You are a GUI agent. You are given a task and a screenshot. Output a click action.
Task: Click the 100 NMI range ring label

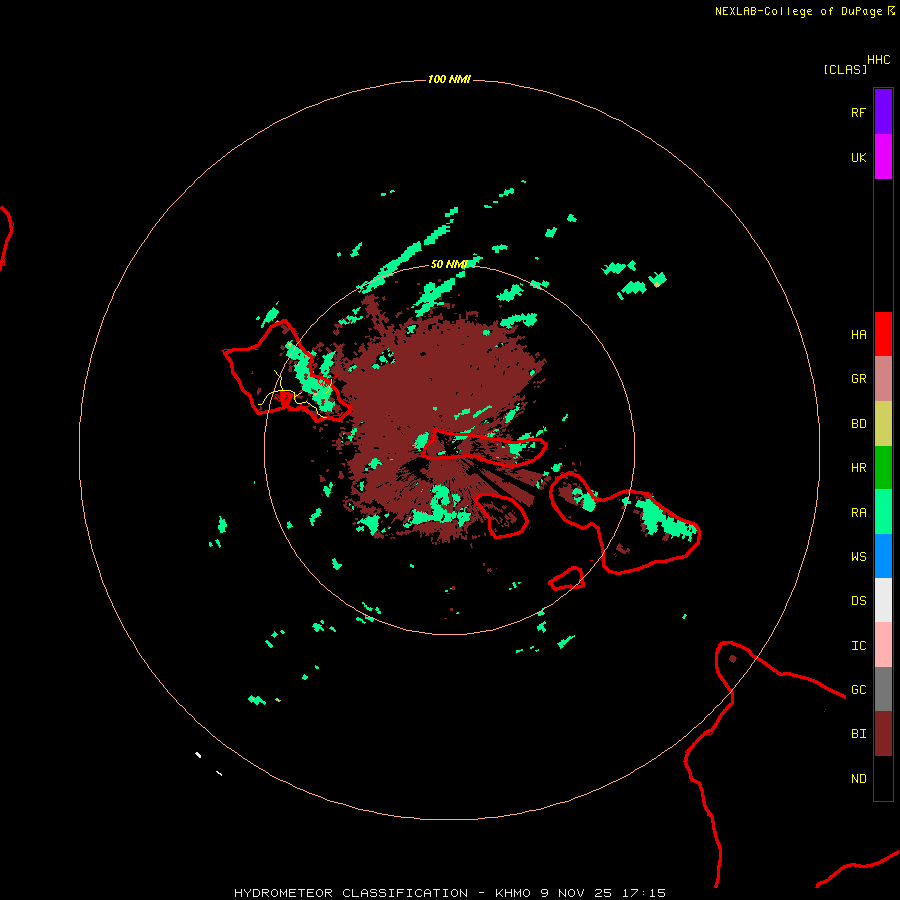coord(449,79)
